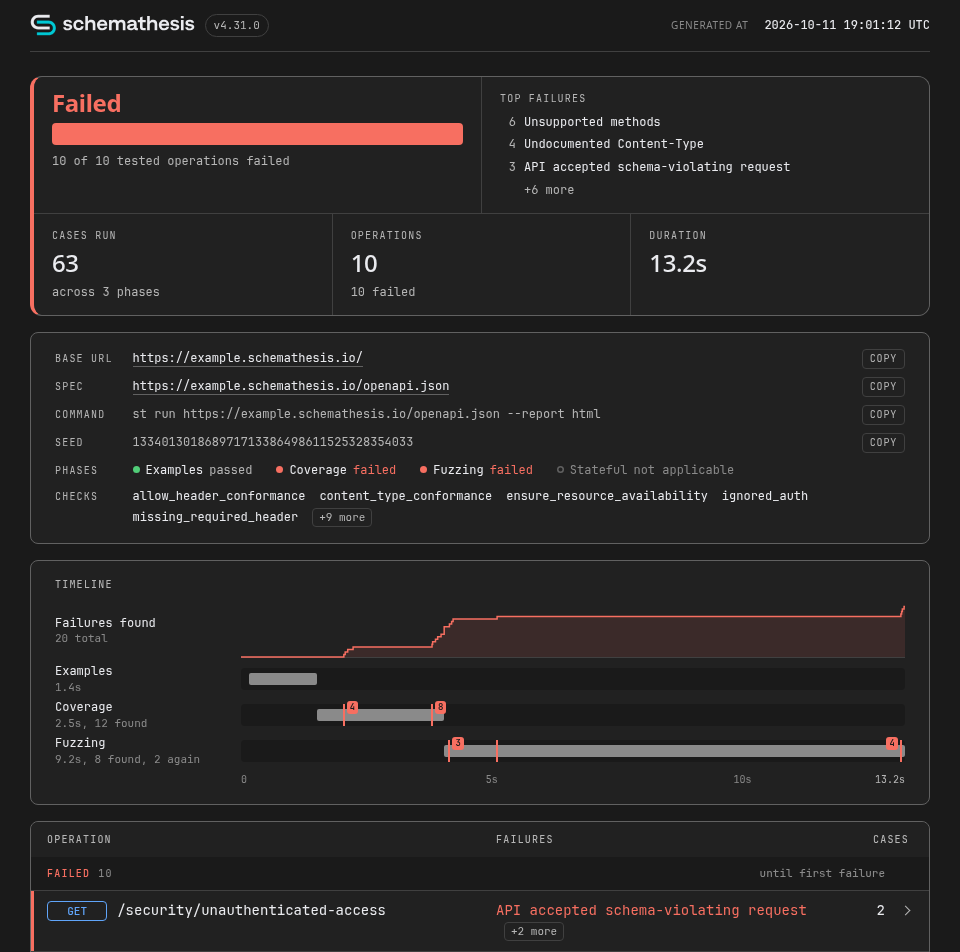Click the generated timestamp 2026-10-11 19:01:12 UTC
The height and width of the screenshot is (952, 960).
click(847, 25)
